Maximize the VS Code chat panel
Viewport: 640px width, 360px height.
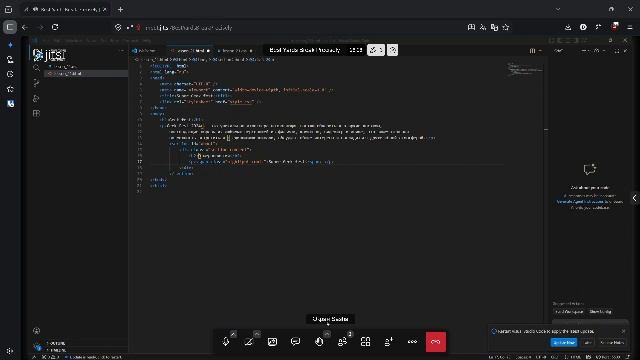(x=617, y=51)
